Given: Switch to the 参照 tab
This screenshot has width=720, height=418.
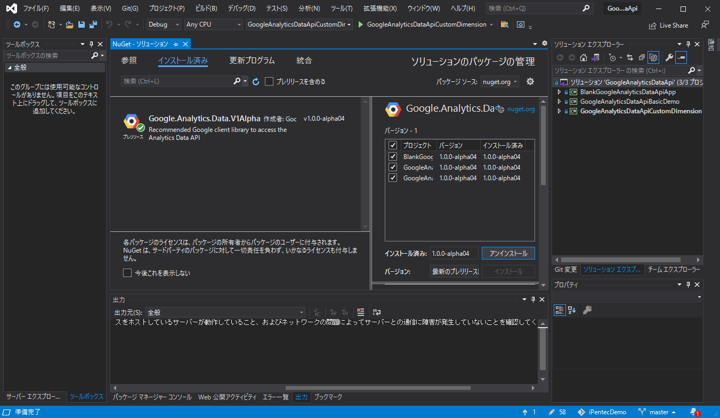Looking at the screenshot, I should [129, 60].
